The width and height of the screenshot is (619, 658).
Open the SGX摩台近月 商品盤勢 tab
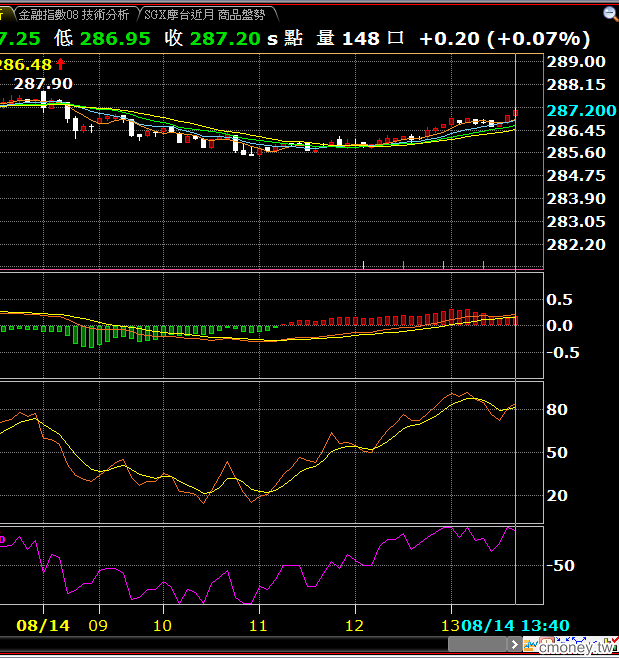204,15
